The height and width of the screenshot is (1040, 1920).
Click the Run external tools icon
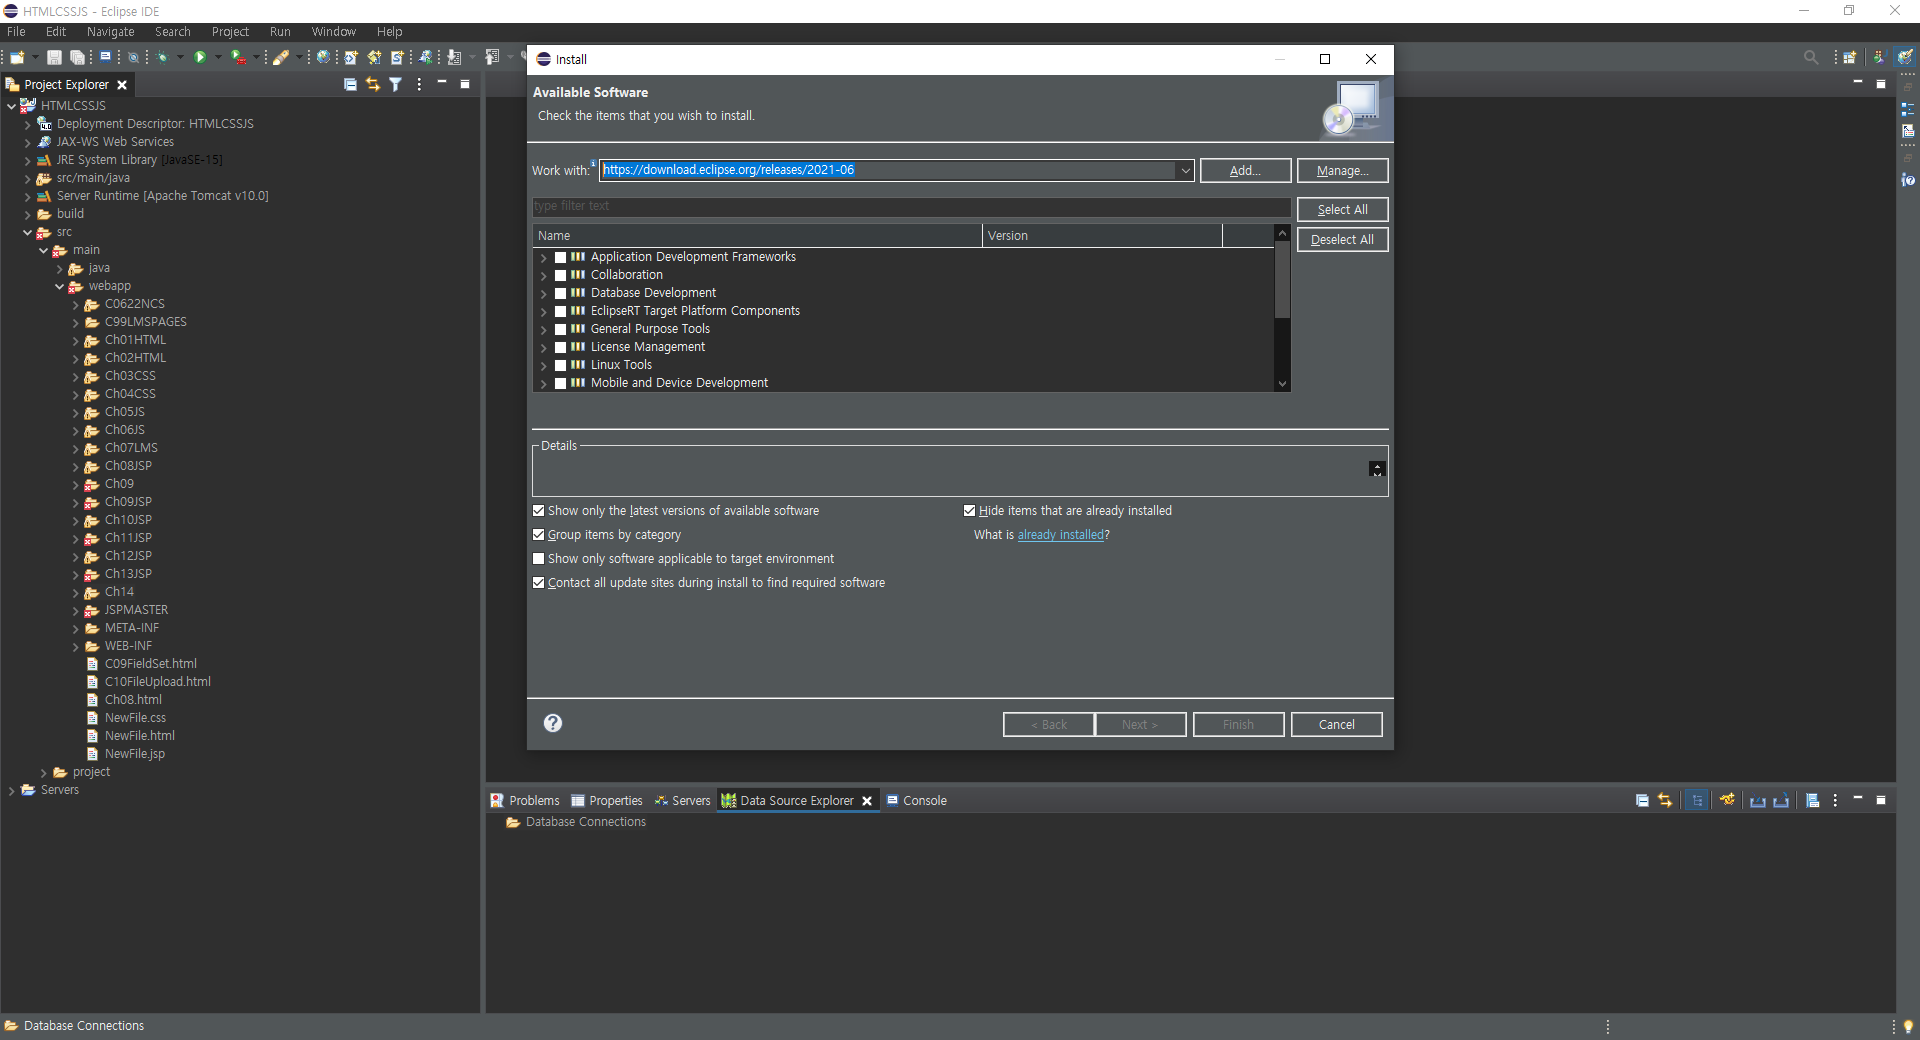(238, 57)
